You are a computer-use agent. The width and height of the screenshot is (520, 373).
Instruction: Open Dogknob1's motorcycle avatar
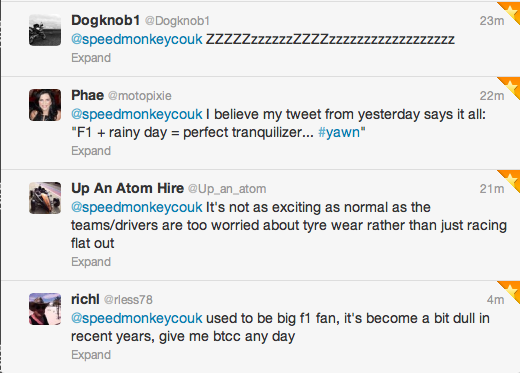45,30
